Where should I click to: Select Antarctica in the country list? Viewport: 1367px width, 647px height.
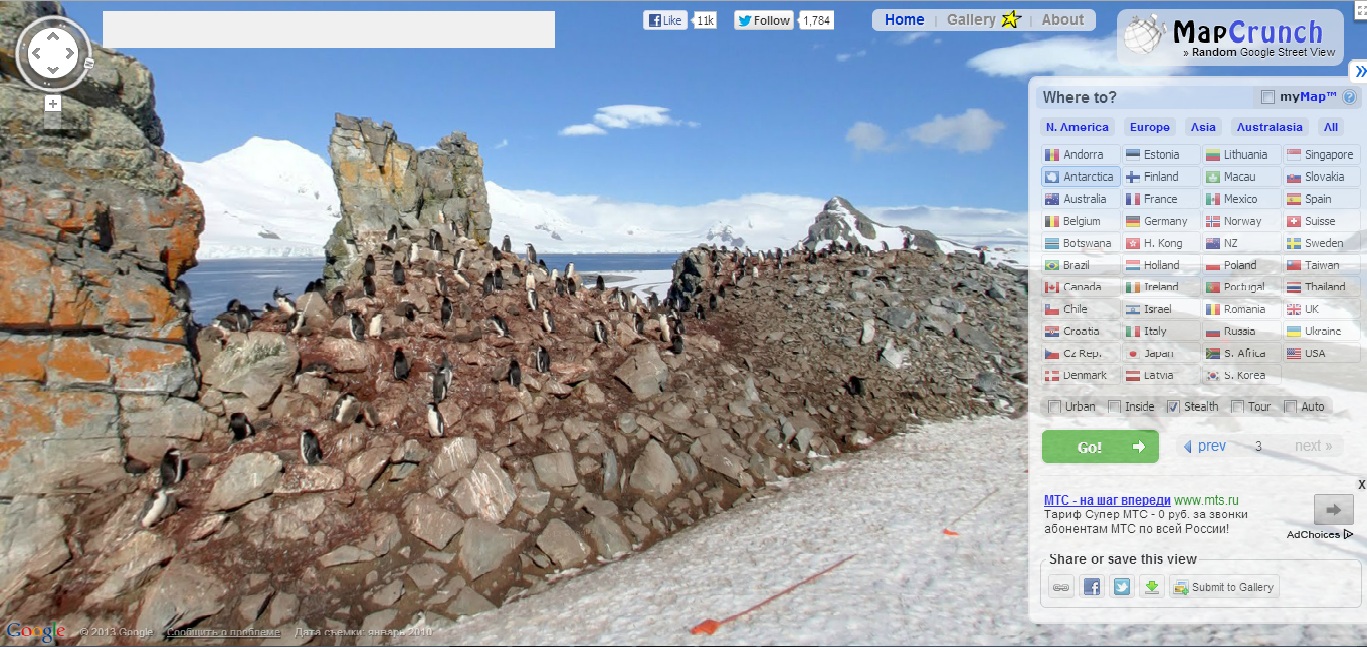(x=1080, y=177)
